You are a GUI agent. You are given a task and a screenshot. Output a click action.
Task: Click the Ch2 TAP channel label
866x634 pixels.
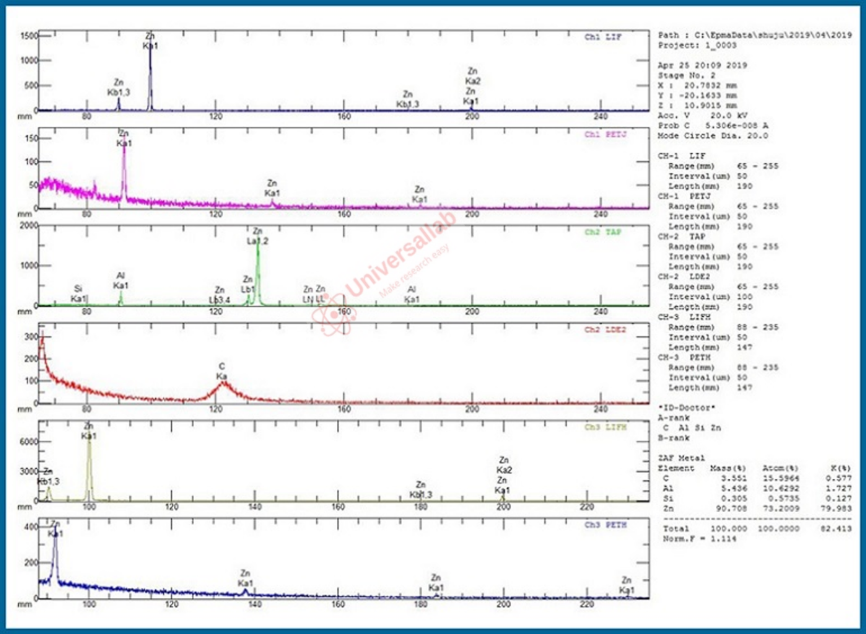click(604, 232)
